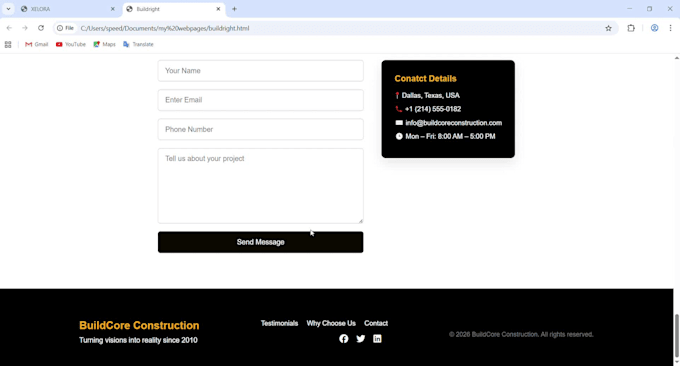
Task: Switch to the XELORA tab
Action: click(68, 9)
